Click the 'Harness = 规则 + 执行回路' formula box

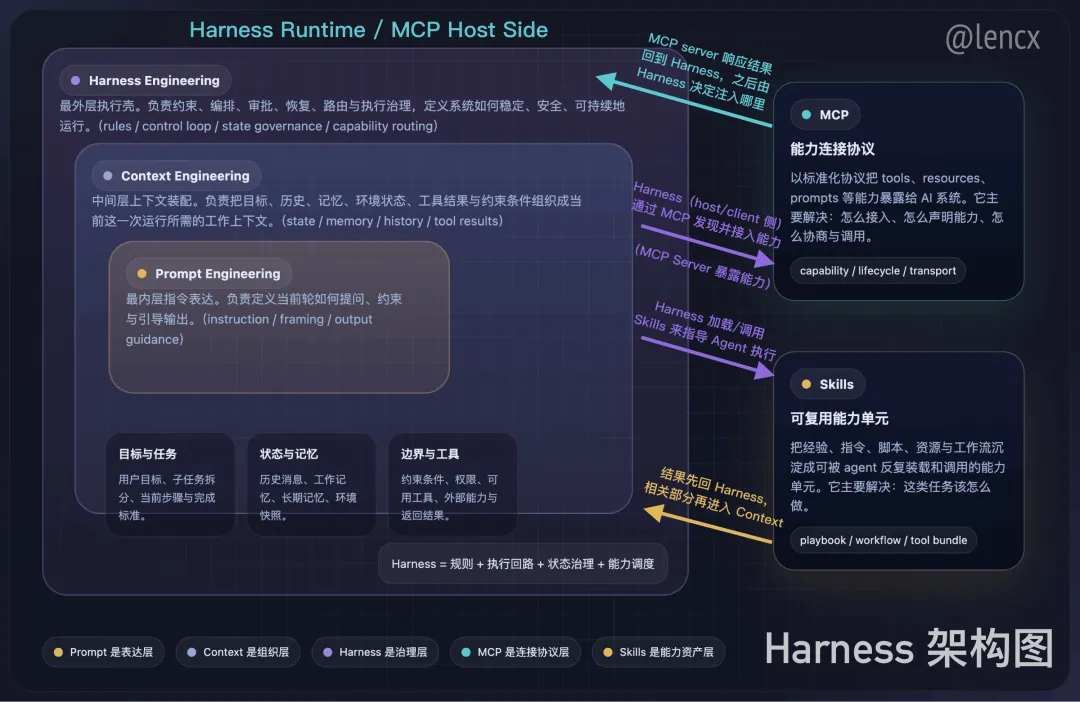point(523,564)
